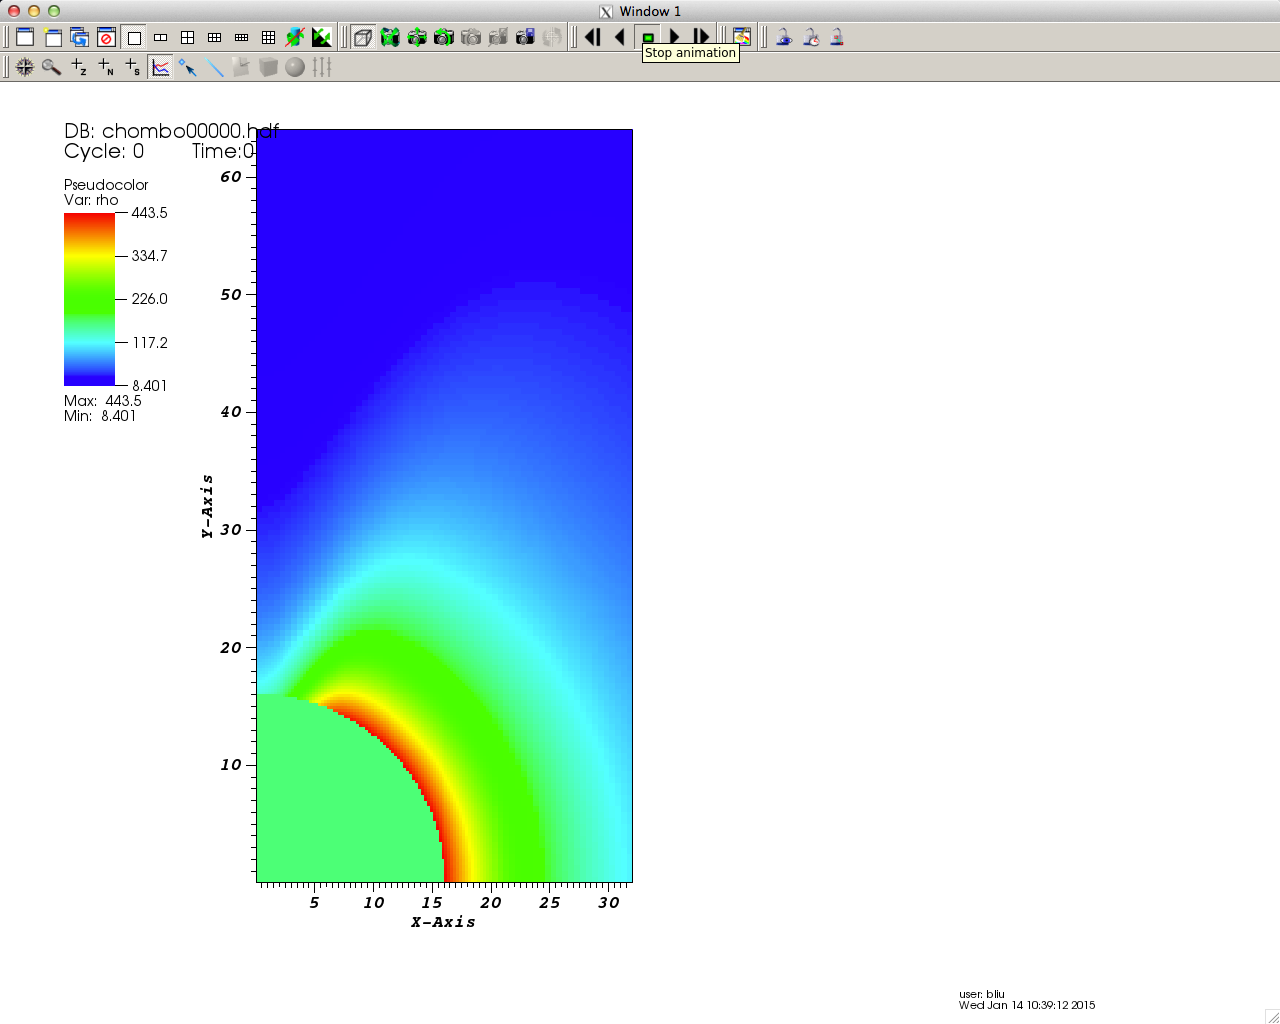Toggle lock time icon
Viewport: 1280px width, 1024px height.
[x=811, y=37]
